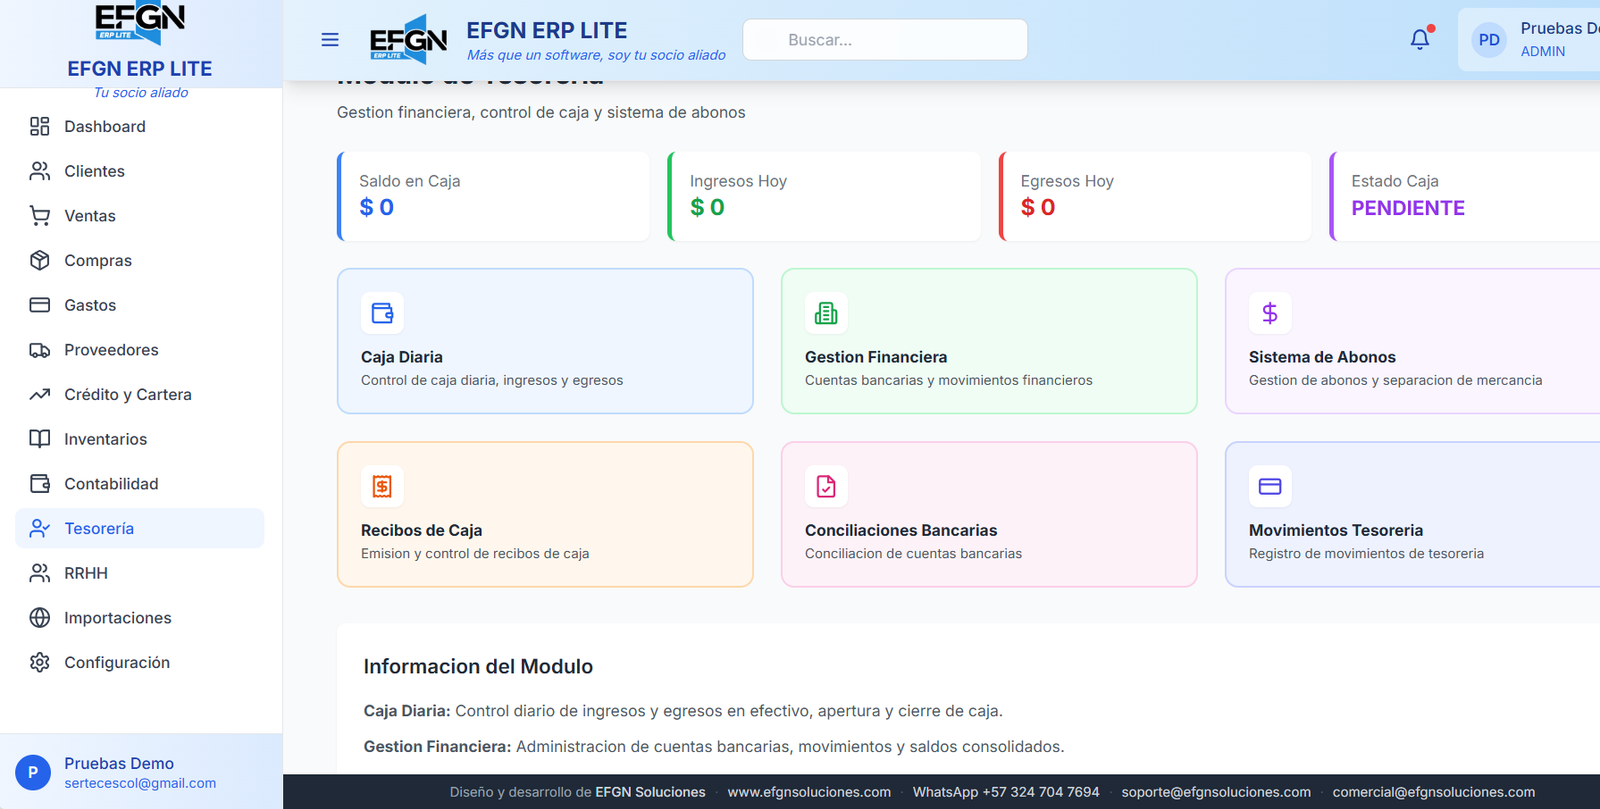Open notifications with the bell icon

[1420, 39]
